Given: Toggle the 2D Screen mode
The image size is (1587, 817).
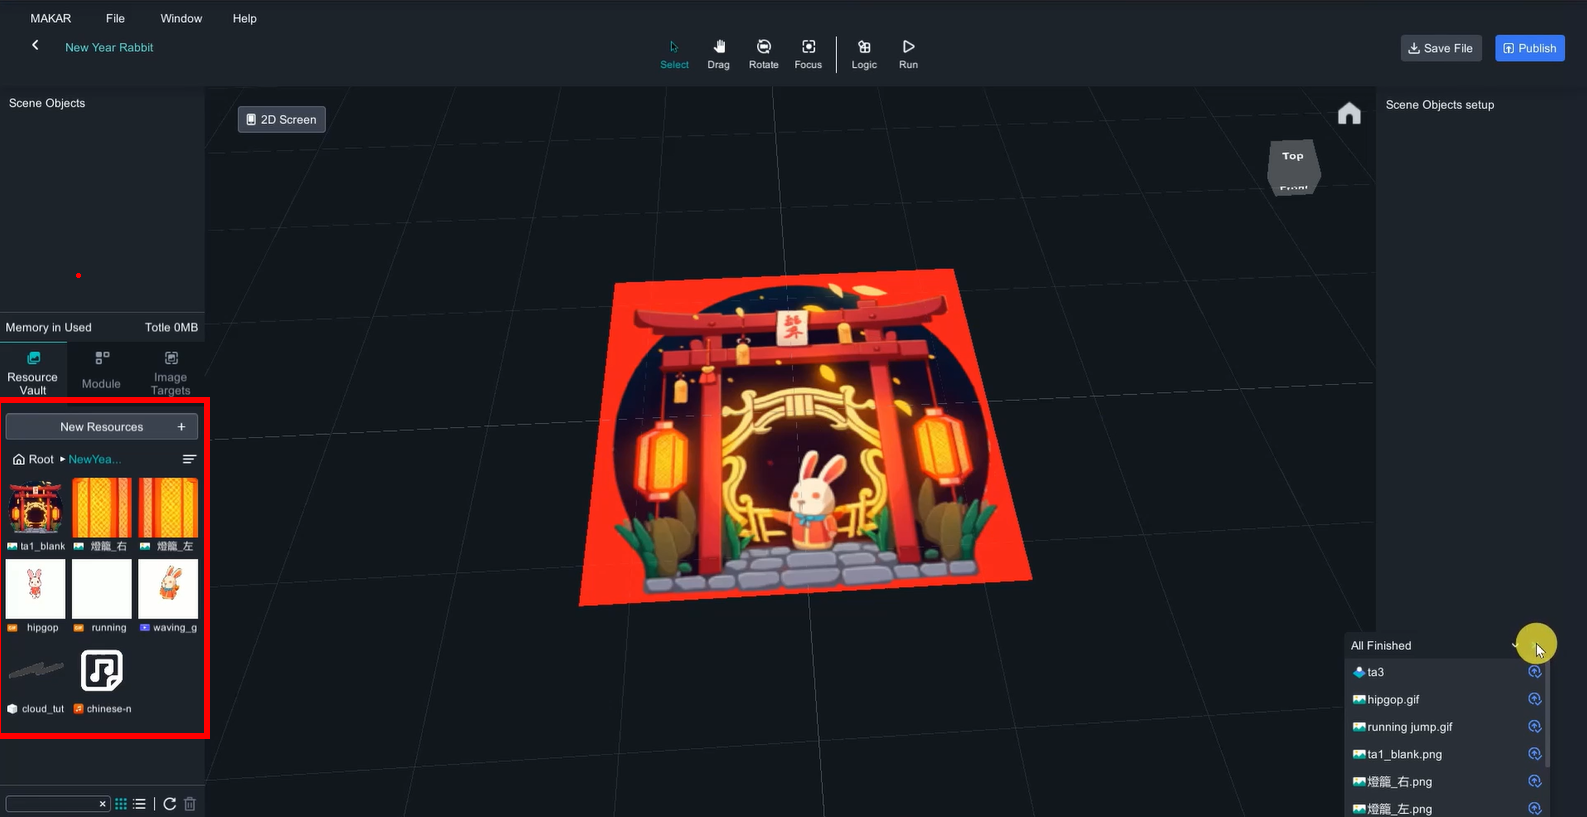Looking at the screenshot, I should point(281,120).
